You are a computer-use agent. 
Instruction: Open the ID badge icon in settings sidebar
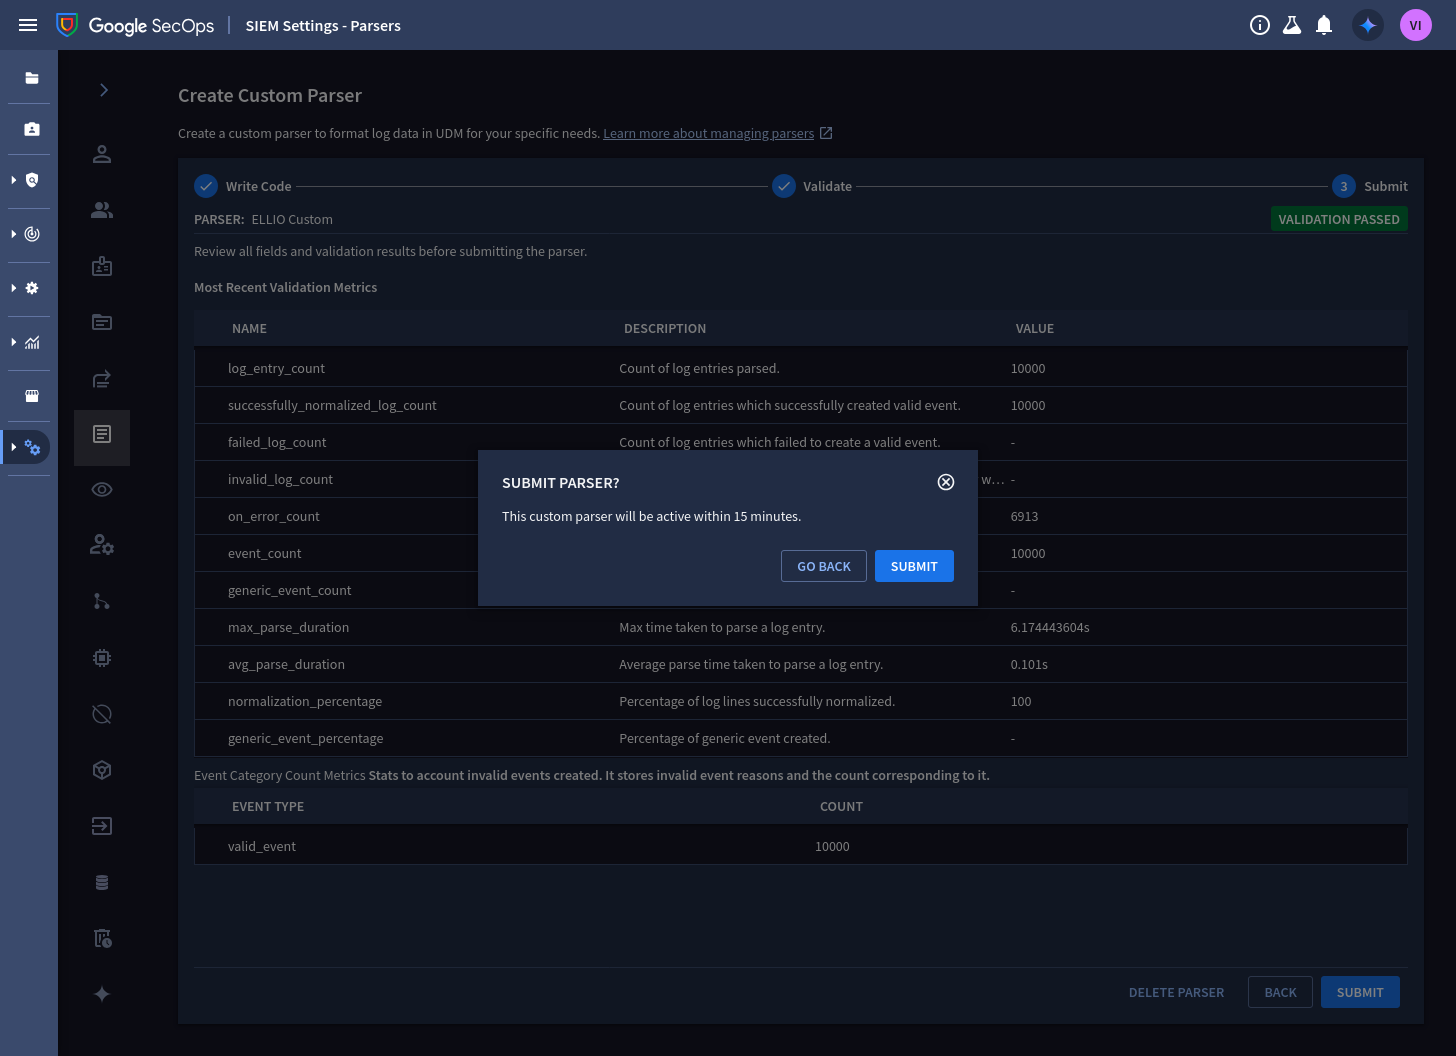[102, 266]
